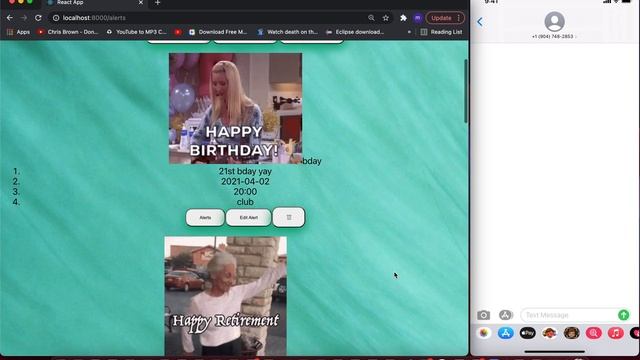Open the unlabeled YouTube icon bookmark
This screenshot has height=360, width=640.
178,32
